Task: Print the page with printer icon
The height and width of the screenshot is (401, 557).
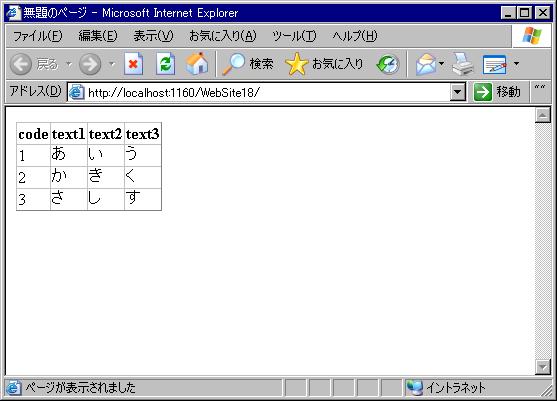Action: click(x=463, y=64)
